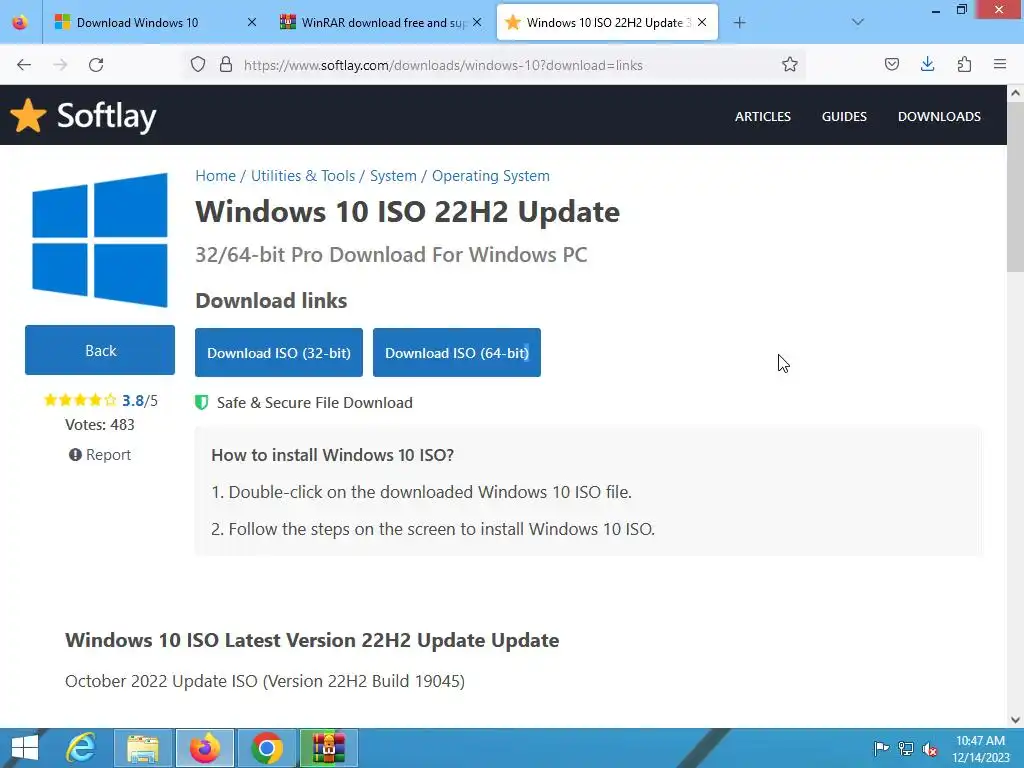Open the ARTICLES menu
This screenshot has width=1024, height=768.
pos(763,116)
